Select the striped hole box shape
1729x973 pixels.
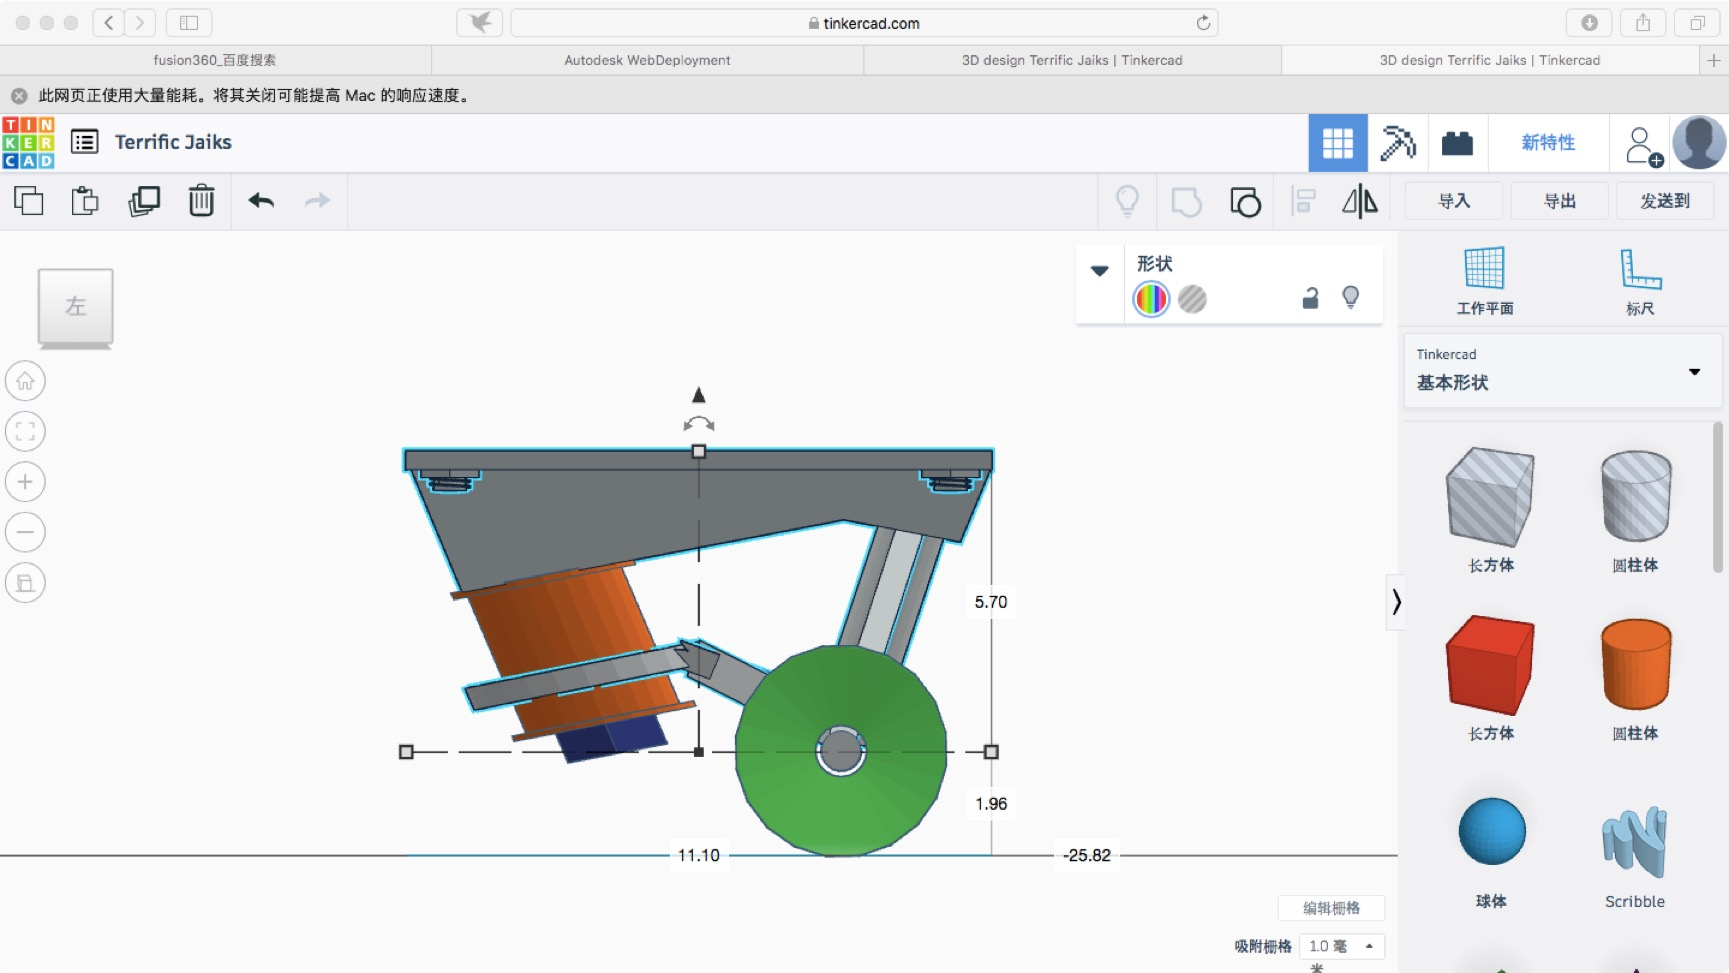click(x=1490, y=497)
